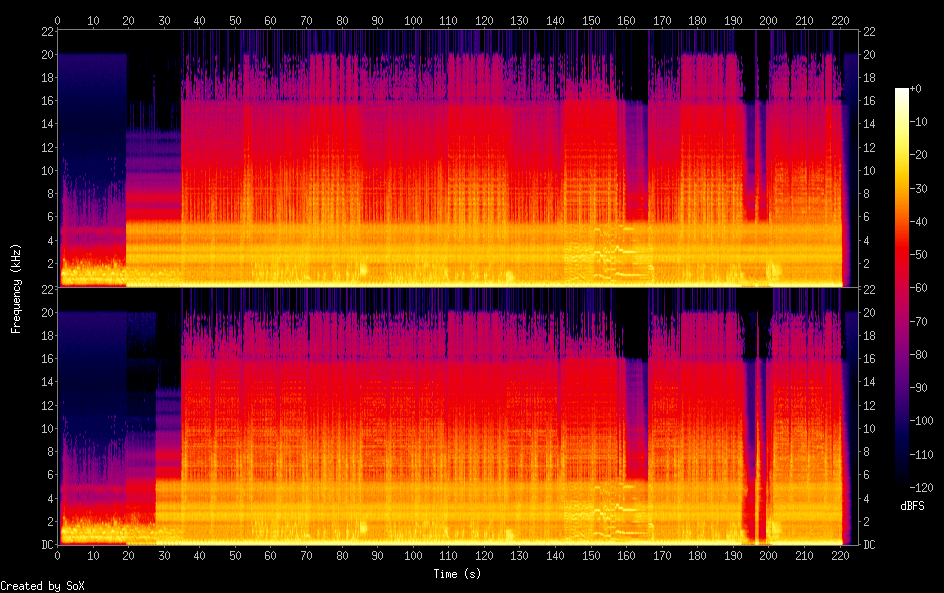
Task: Click the 'dBFS' label under the color scale
Action: coord(911,507)
